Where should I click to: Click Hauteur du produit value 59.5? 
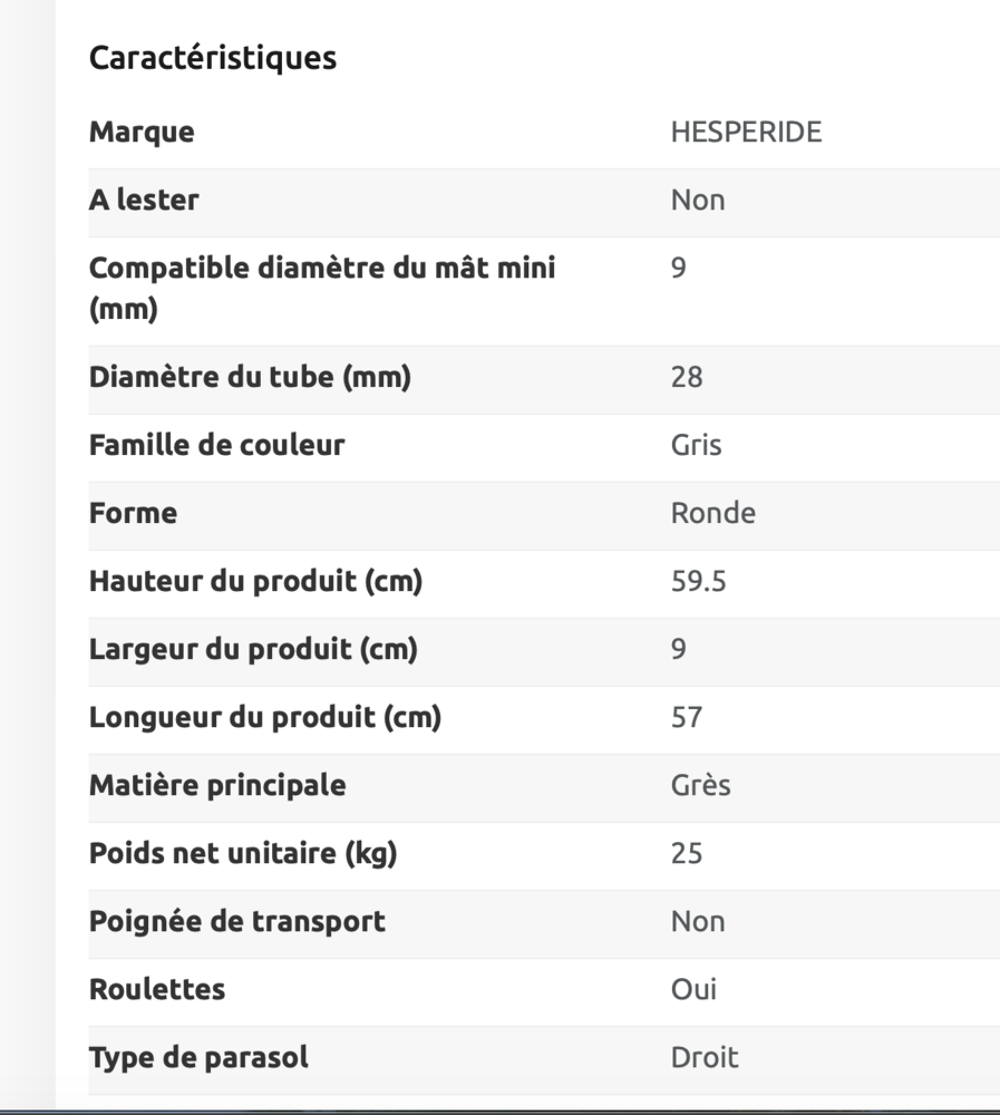[698, 581]
